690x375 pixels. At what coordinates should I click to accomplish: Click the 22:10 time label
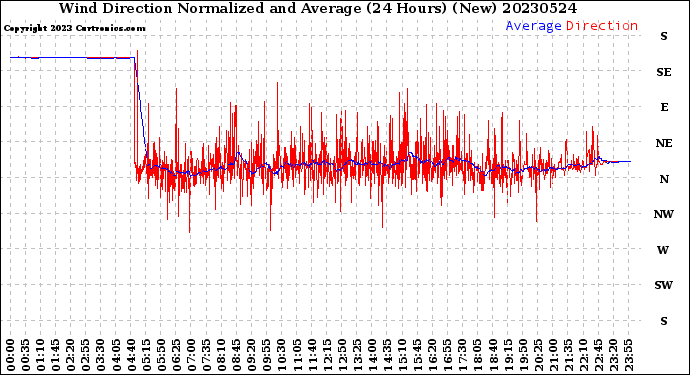coord(584,355)
